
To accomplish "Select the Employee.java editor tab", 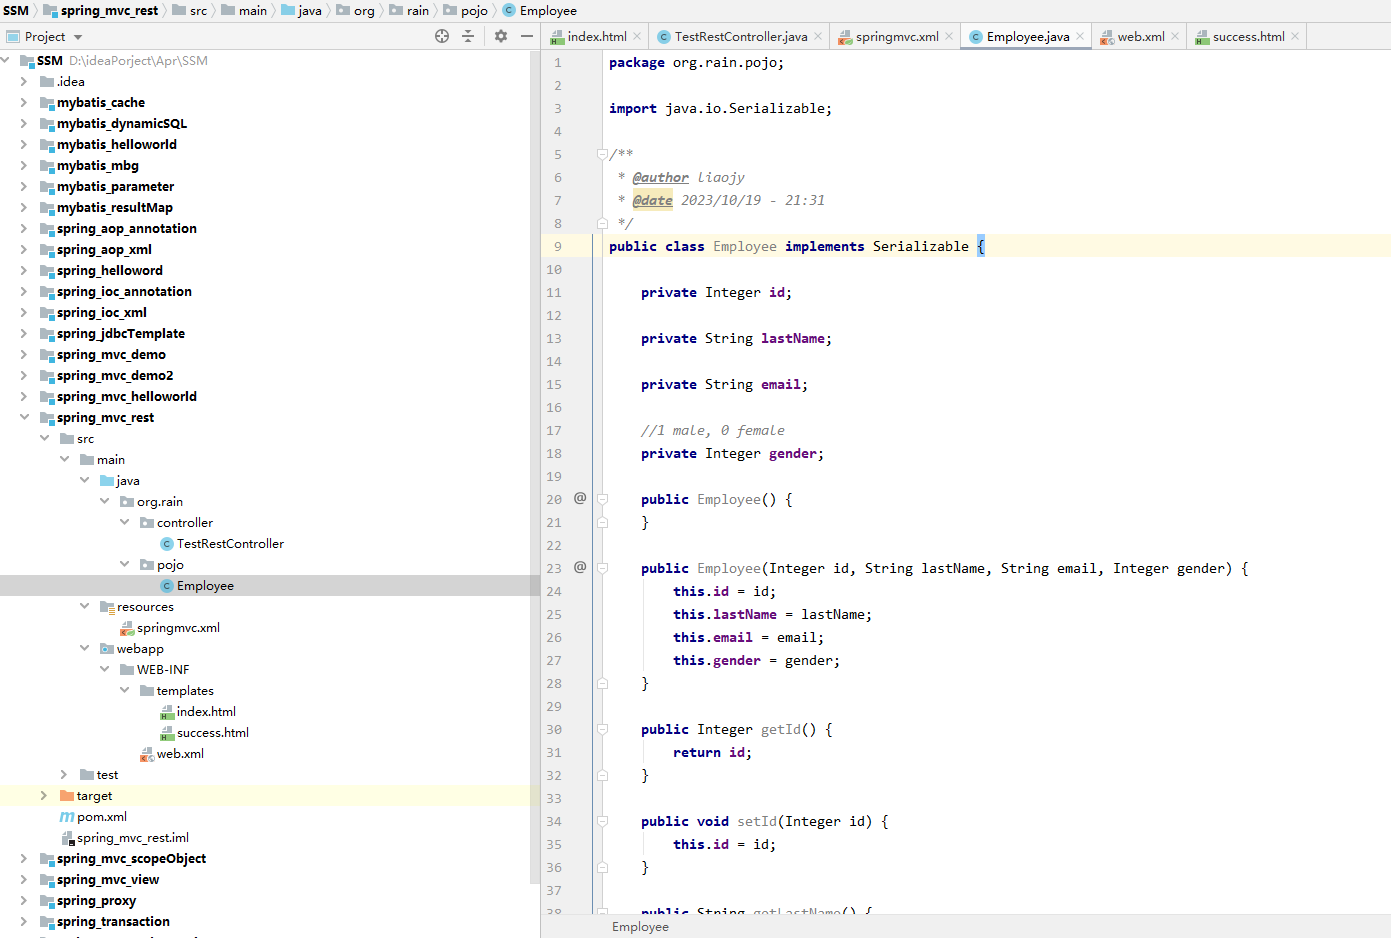I will click(1028, 37).
